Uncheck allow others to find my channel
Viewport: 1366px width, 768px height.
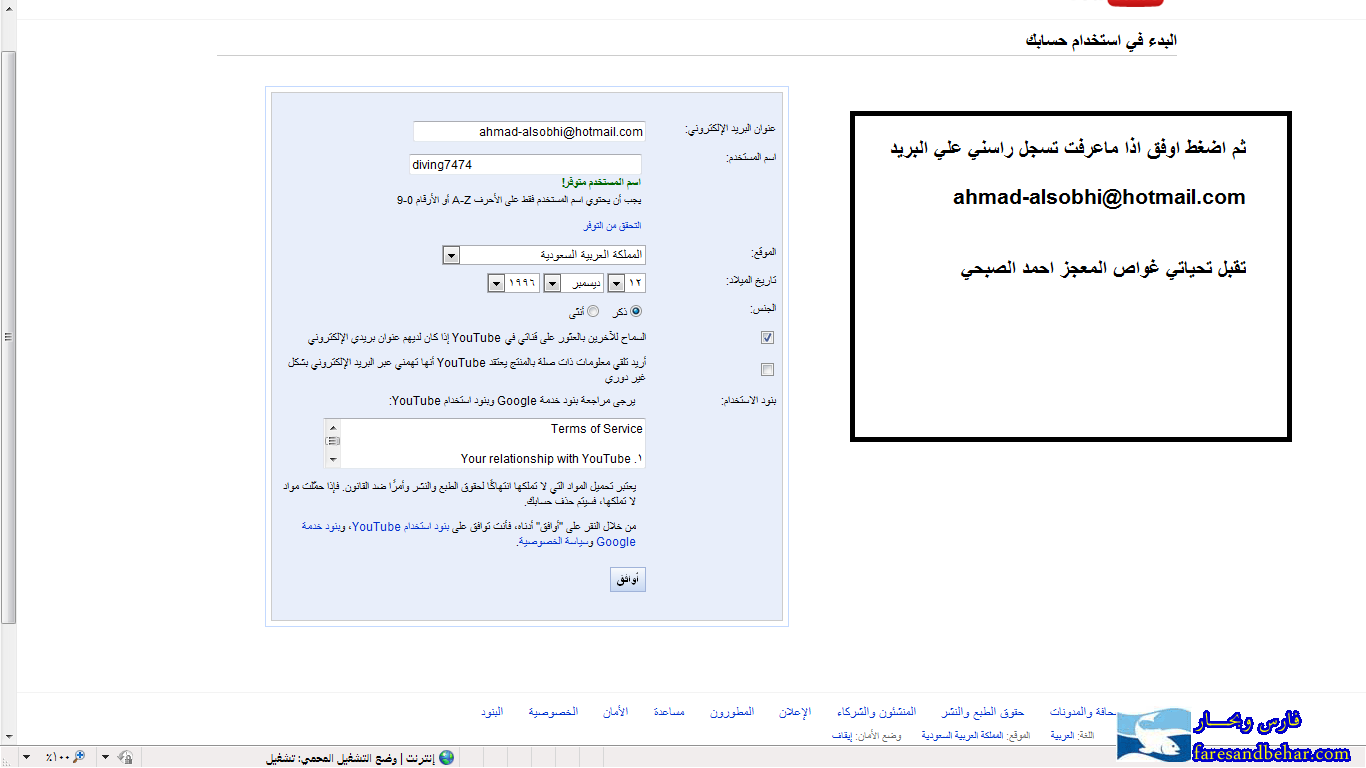click(x=767, y=338)
